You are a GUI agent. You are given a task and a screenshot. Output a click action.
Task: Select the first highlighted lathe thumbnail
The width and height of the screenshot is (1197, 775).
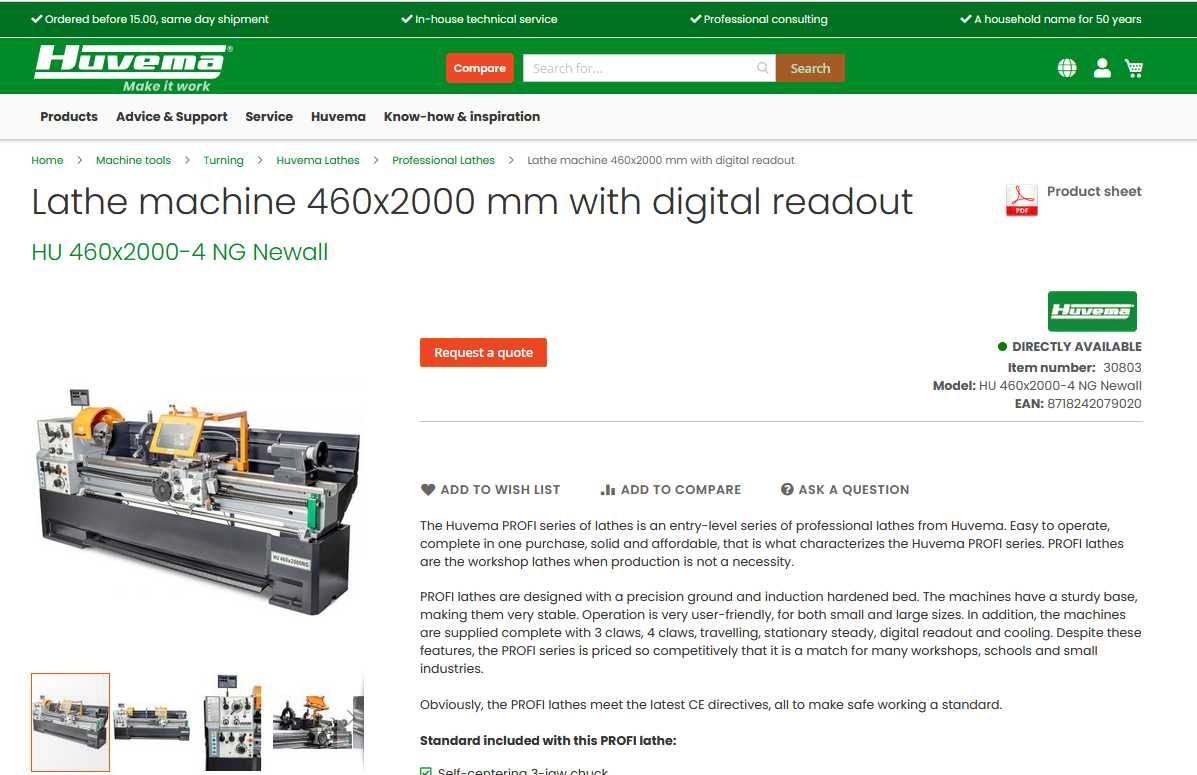point(70,722)
